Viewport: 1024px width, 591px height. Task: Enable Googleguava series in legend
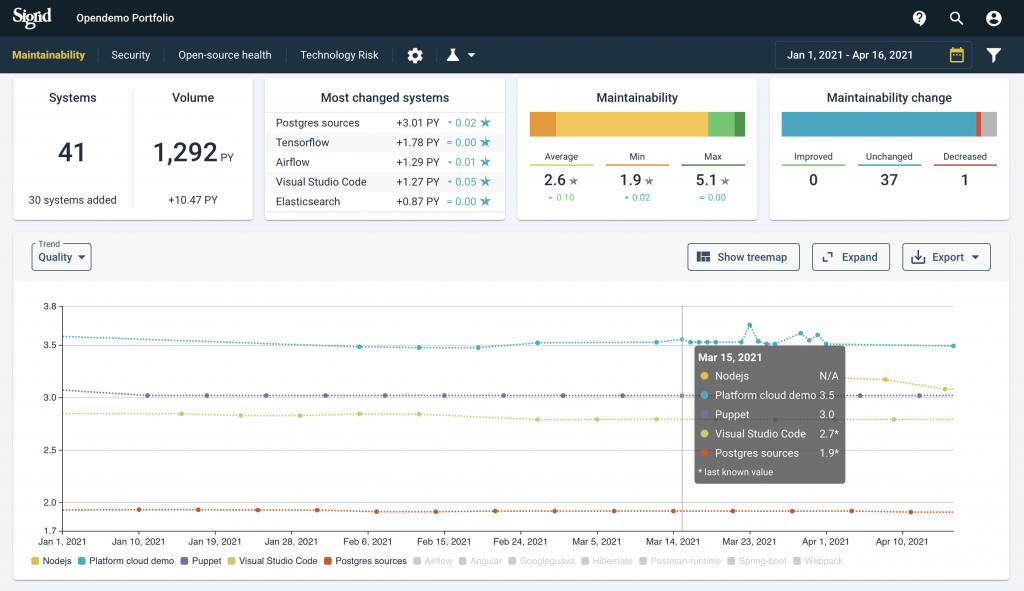(x=541, y=561)
